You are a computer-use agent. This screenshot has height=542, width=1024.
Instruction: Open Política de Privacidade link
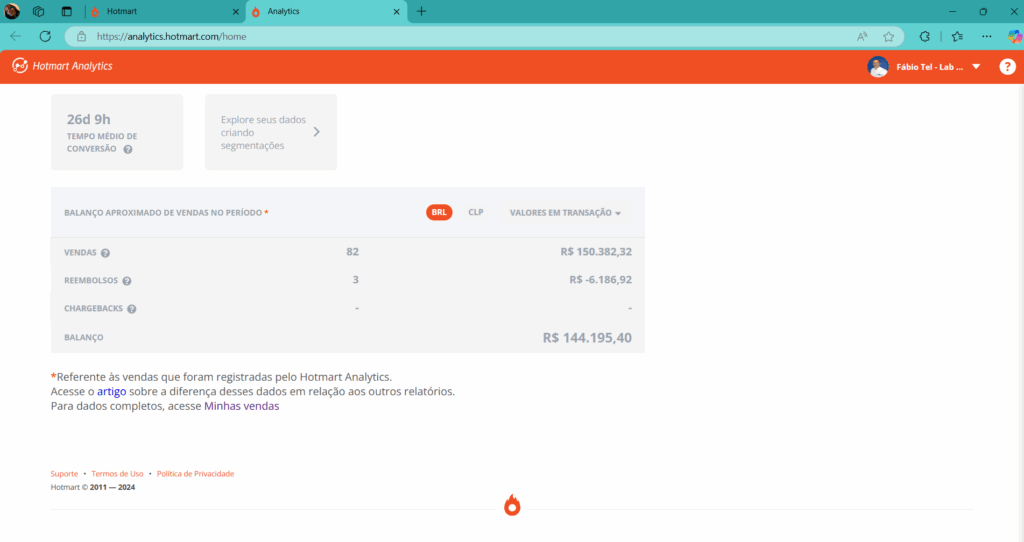click(x=195, y=473)
